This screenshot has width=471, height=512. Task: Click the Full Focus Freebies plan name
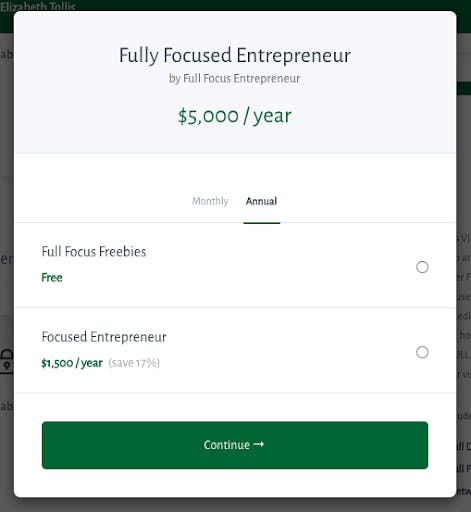click(x=94, y=252)
